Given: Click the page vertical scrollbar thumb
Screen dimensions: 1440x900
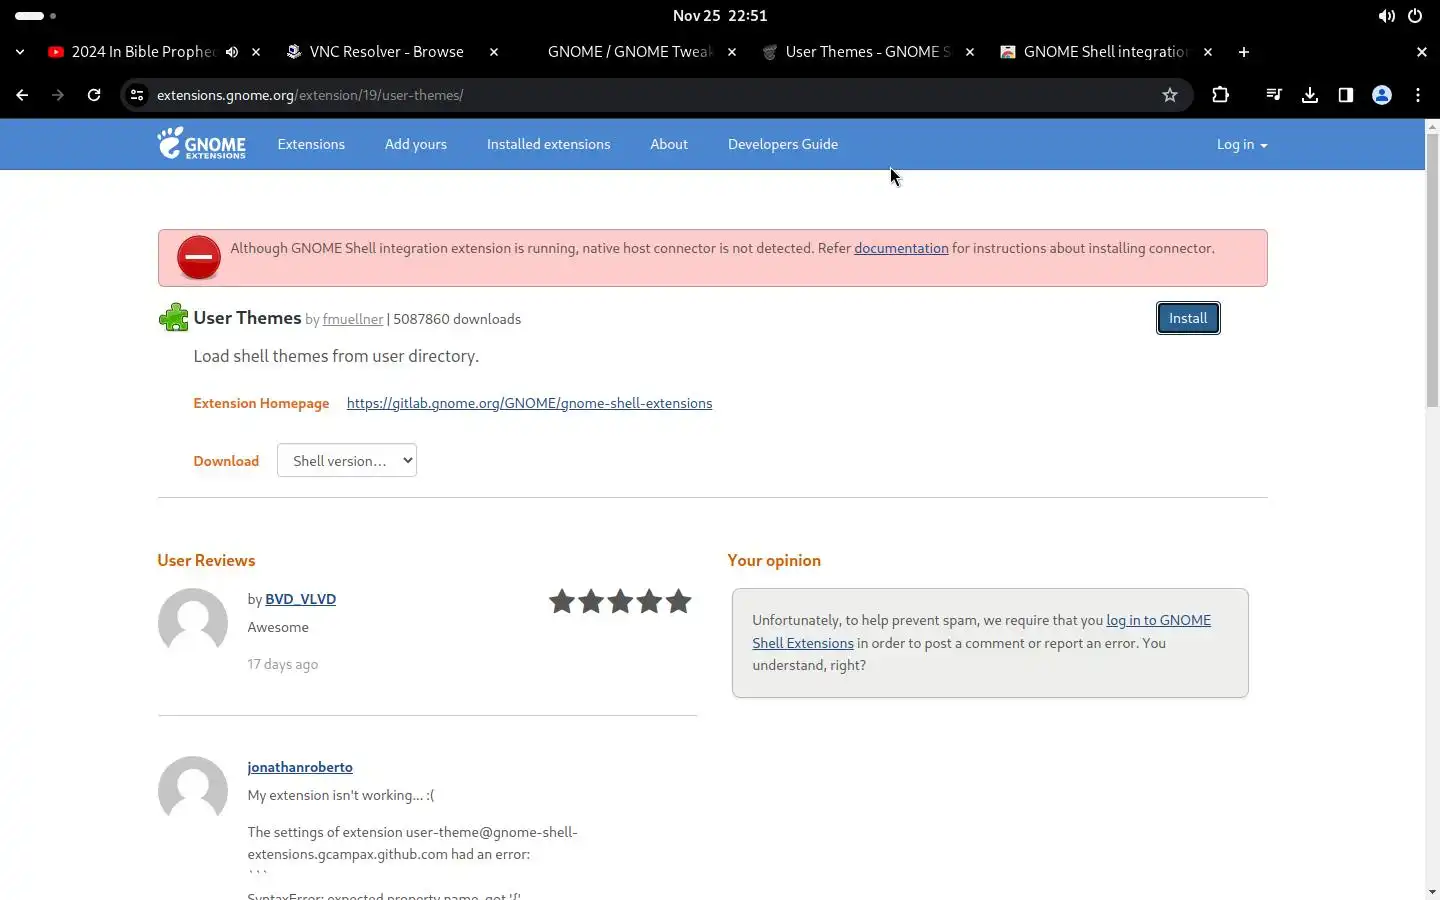Looking at the screenshot, I should 1432,270.
